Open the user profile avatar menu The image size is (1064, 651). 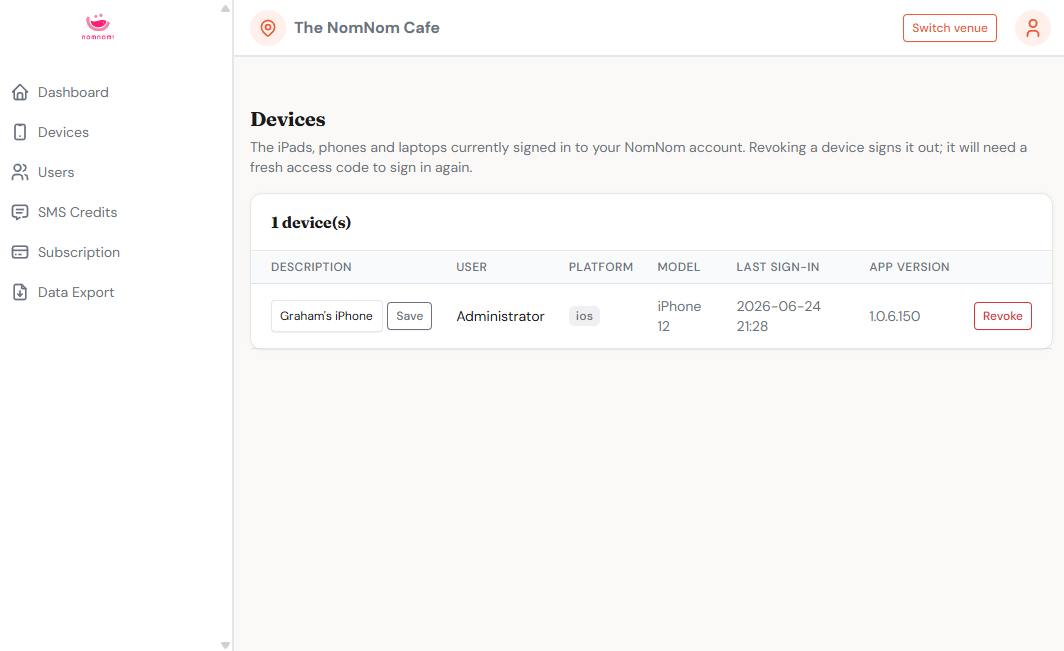(x=1033, y=28)
